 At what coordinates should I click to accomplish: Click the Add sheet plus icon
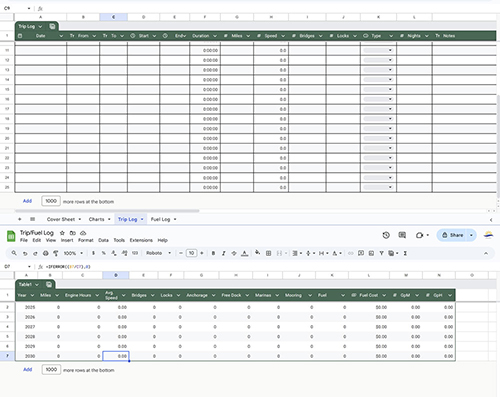tap(20, 219)
